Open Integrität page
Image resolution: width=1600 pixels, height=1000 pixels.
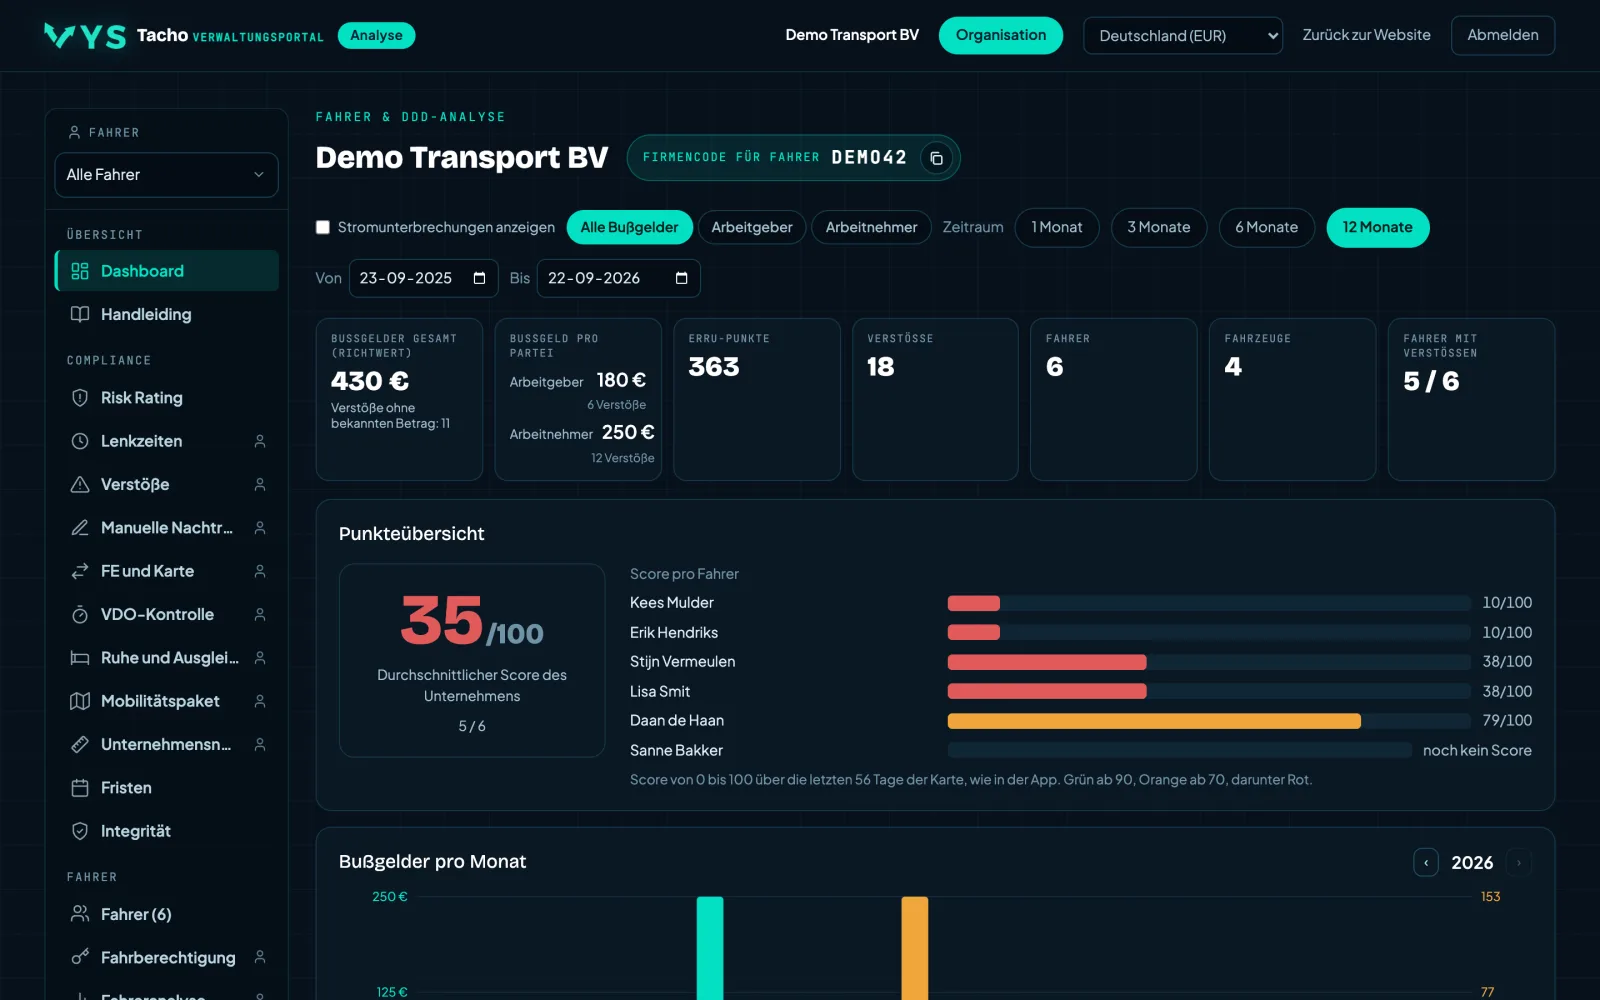166,831
